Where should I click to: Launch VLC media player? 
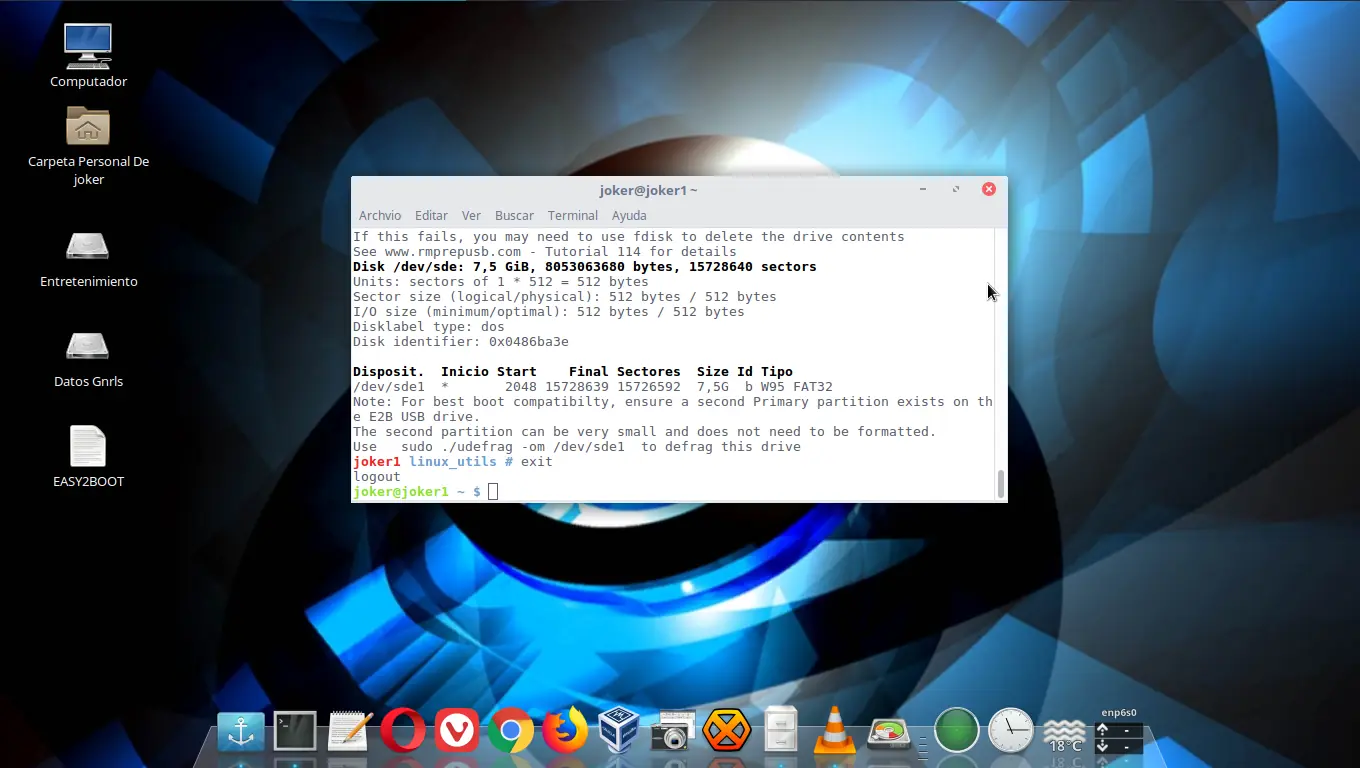coord(834,732)
